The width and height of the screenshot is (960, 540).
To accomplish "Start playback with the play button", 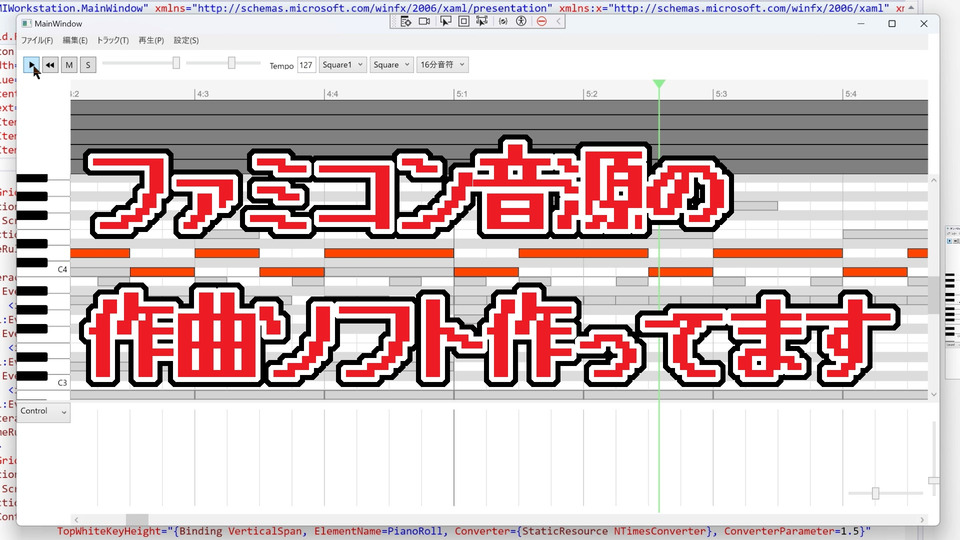I will click(32, 64).
